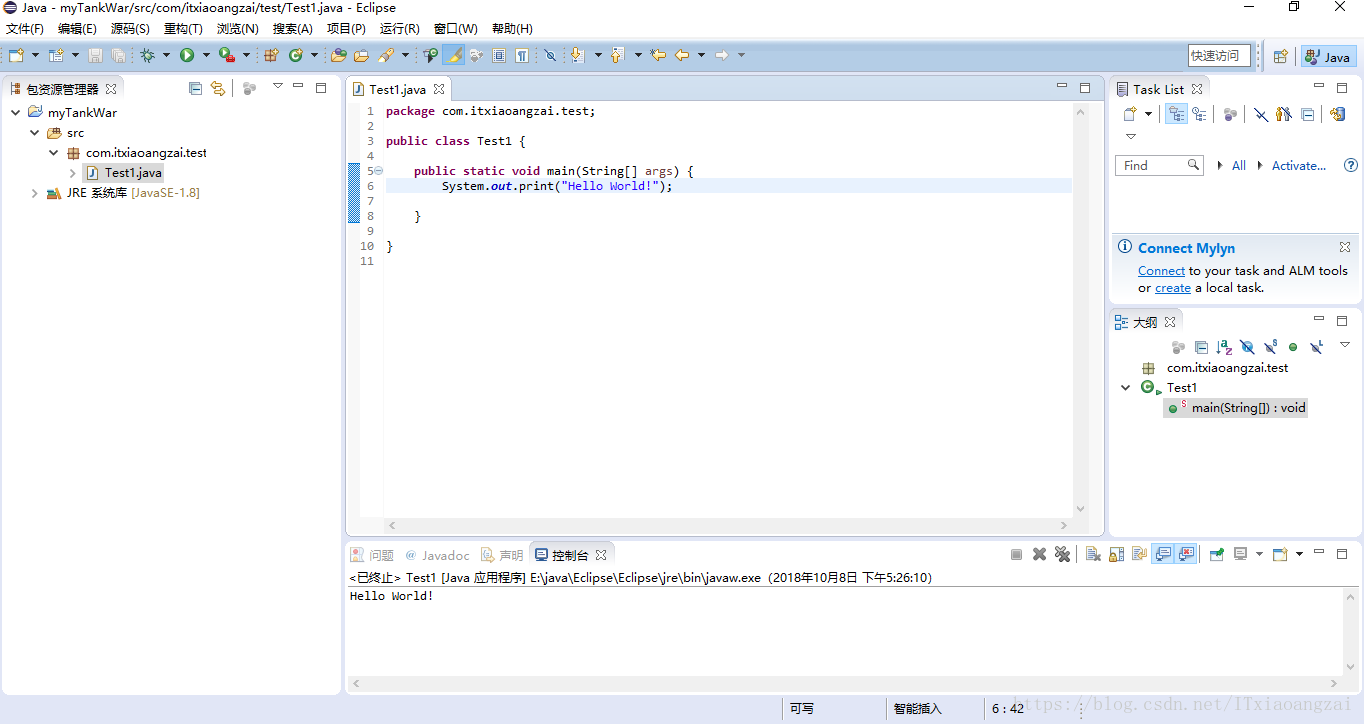Click the Run Last Tool external tools icon
1364x724 pixels.
(227, 56)
